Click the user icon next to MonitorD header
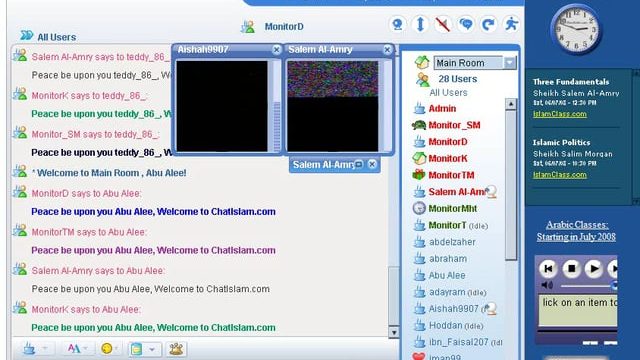Image resolution: width=640 pixels, height=360 pixels. click(x=248, y=27)
